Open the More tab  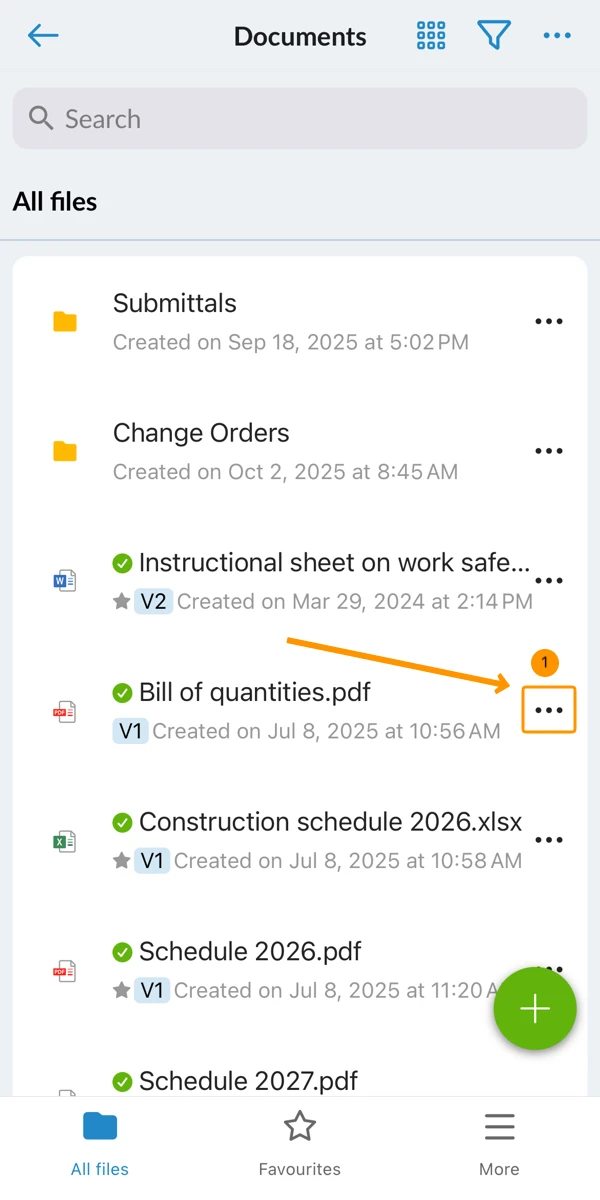pos(499,1146)
